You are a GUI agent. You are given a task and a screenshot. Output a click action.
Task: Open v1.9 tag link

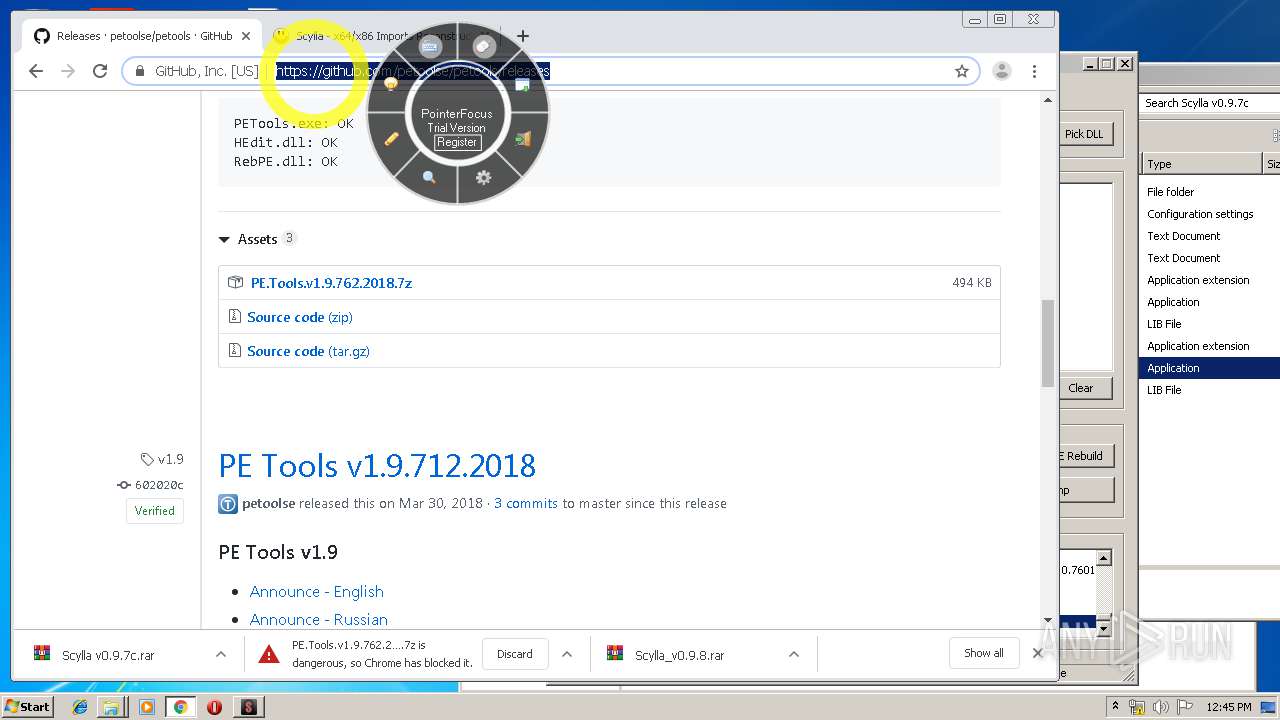click(163, 459)
